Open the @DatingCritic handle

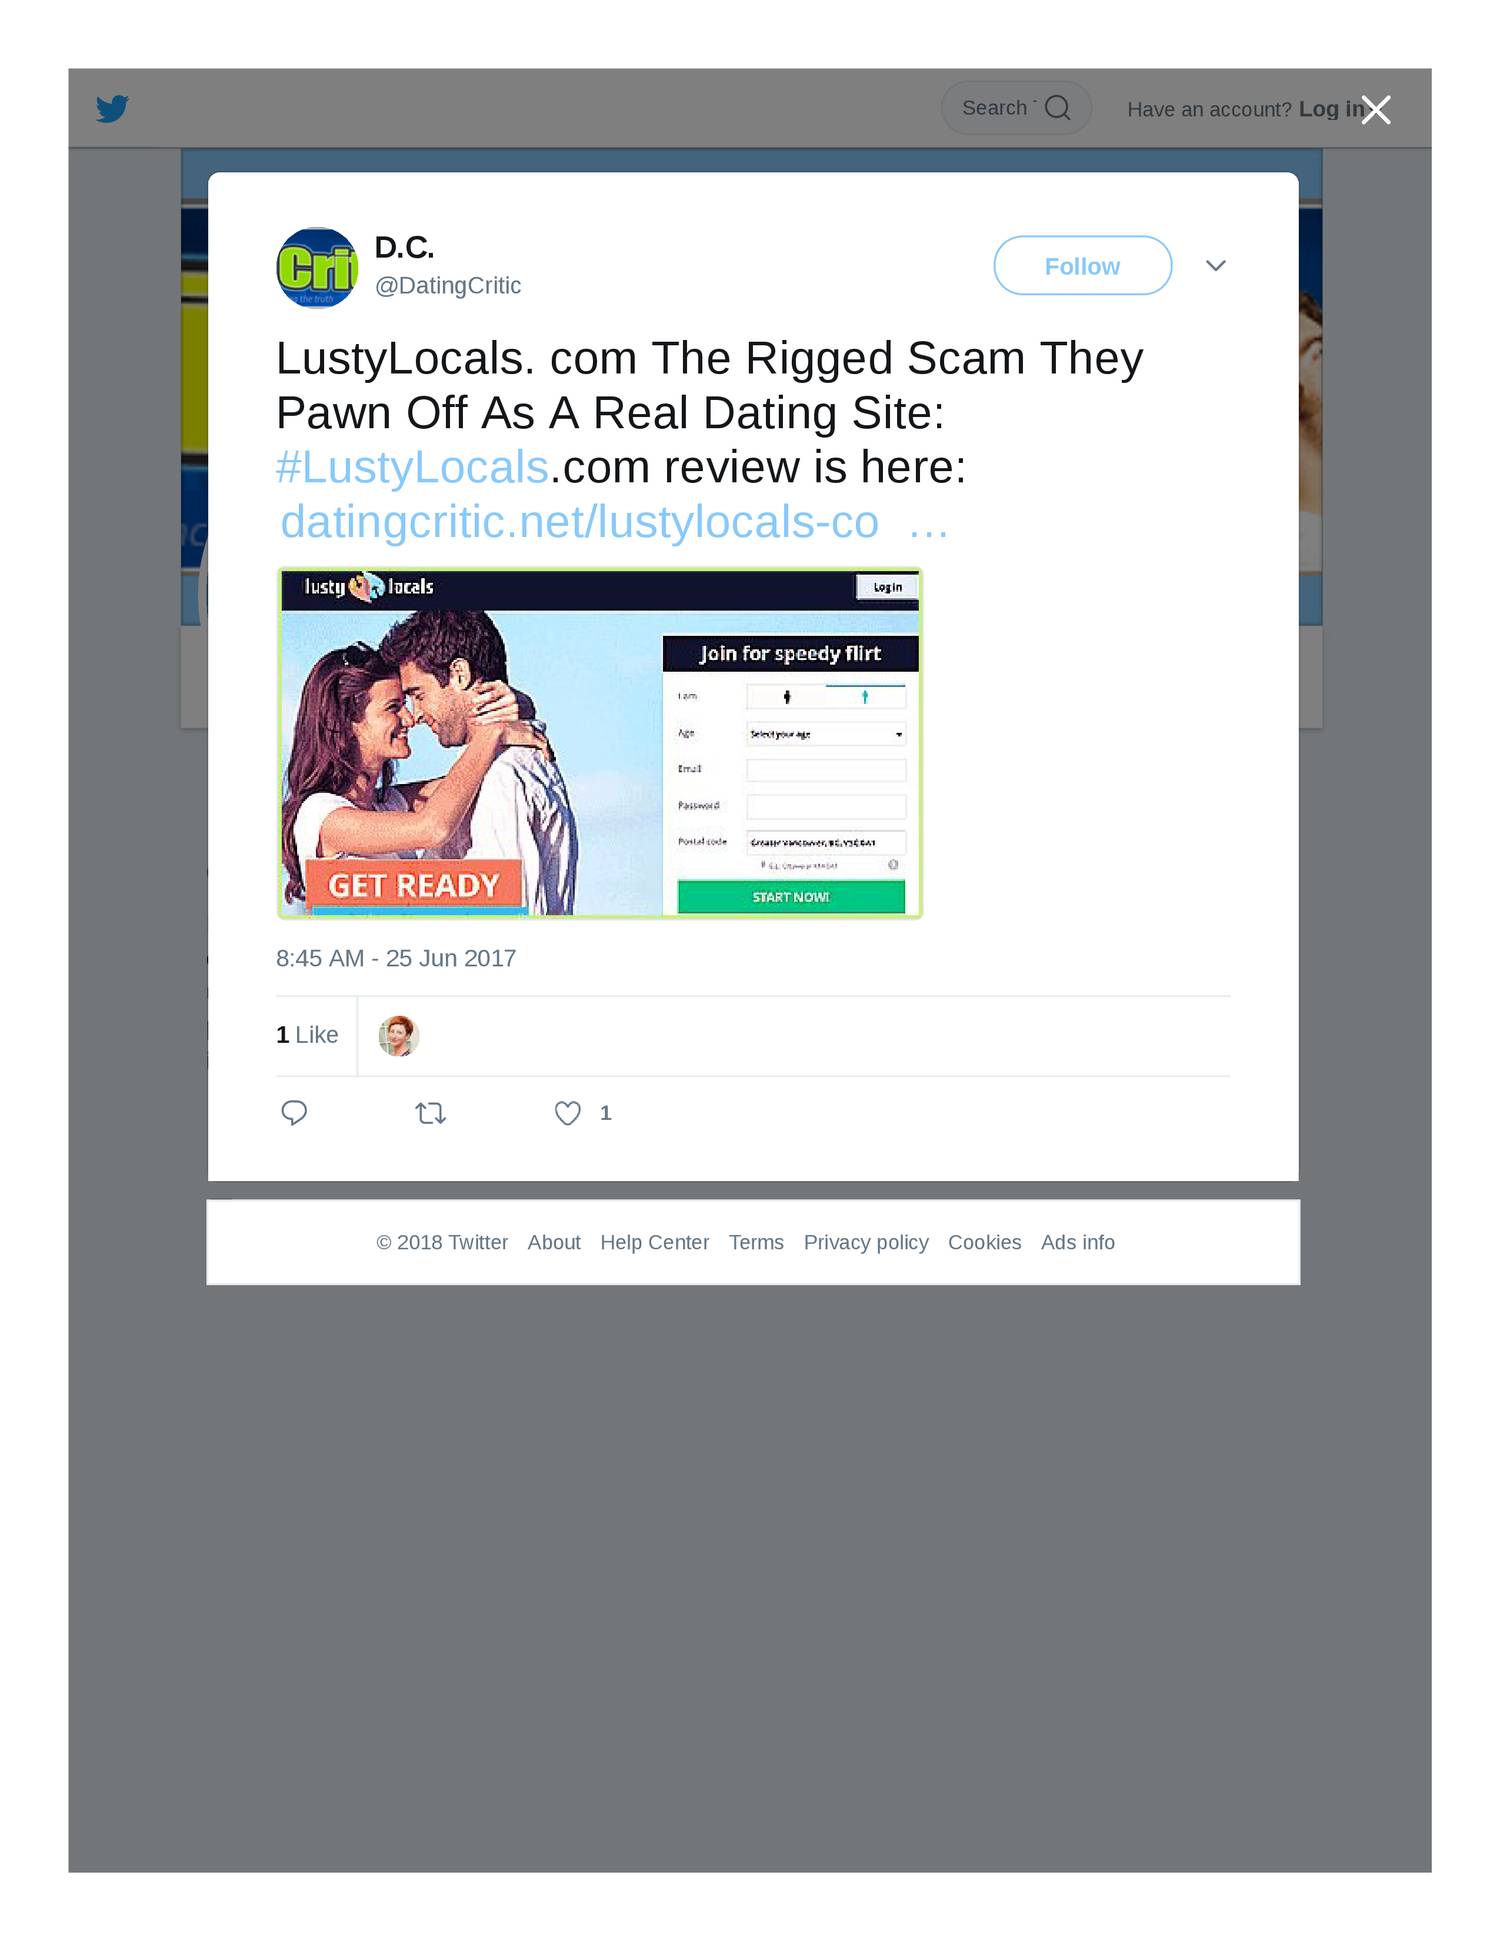(x=448, y=286)
